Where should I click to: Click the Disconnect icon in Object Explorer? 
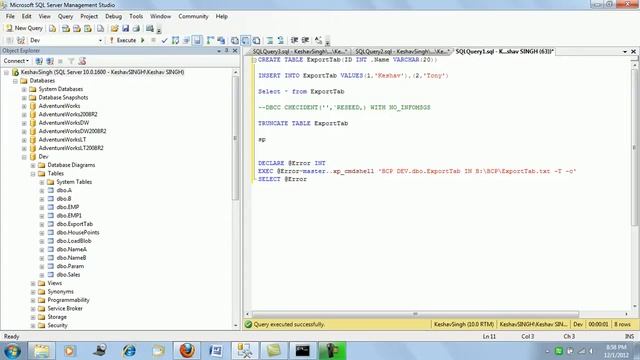click(x=50, y=61)
